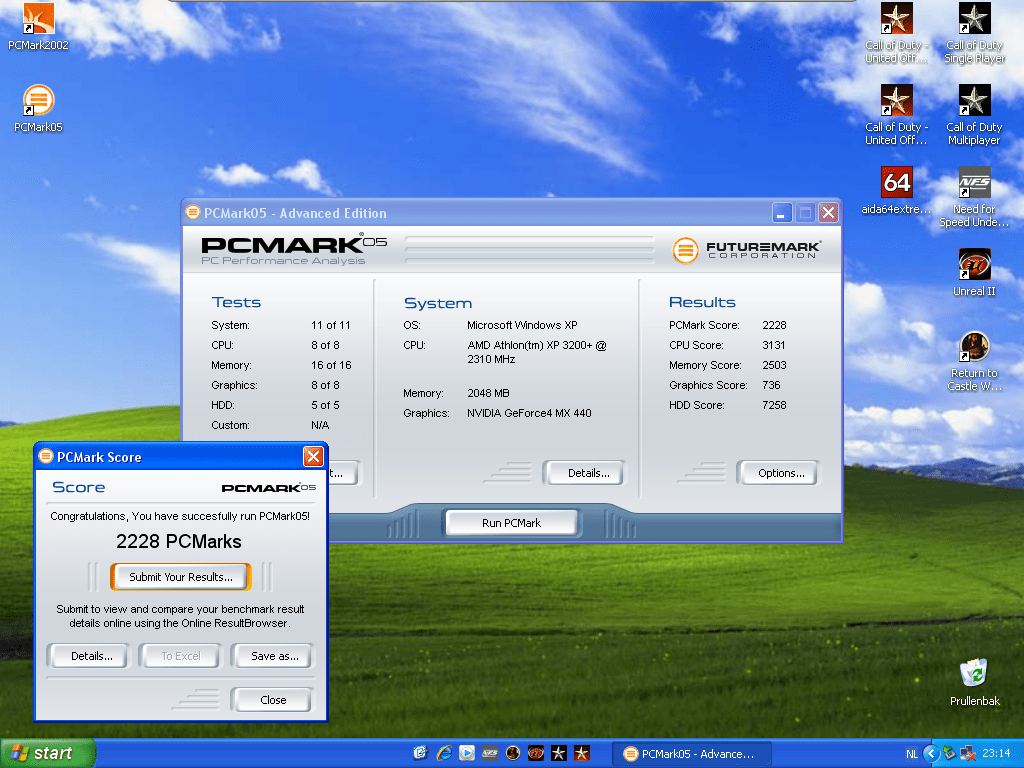Click the System tests value 11 of 11

[330, 325]
